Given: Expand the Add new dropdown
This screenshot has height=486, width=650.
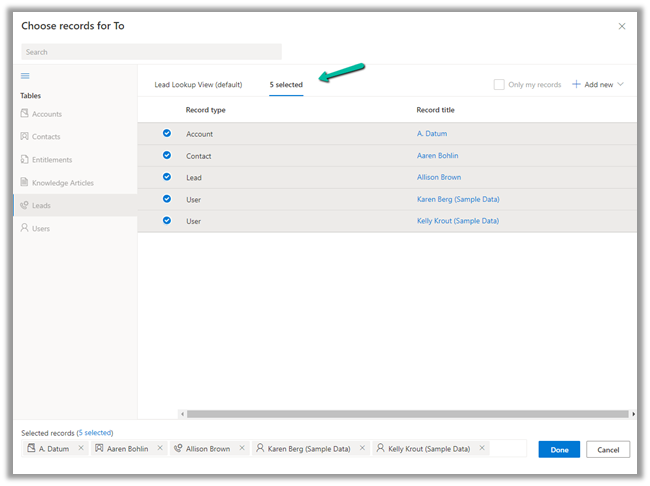Looking at the screenshot, I should point(620,85).
